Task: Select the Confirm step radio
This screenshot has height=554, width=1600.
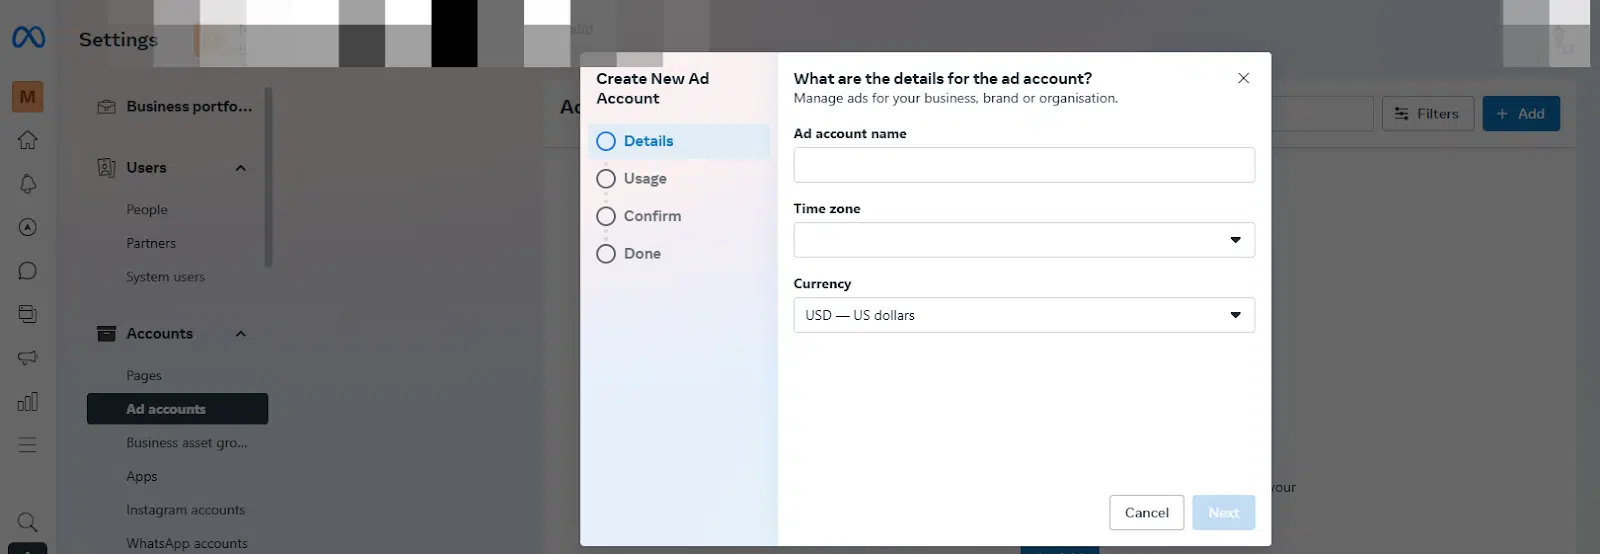Action: (606, 216)
